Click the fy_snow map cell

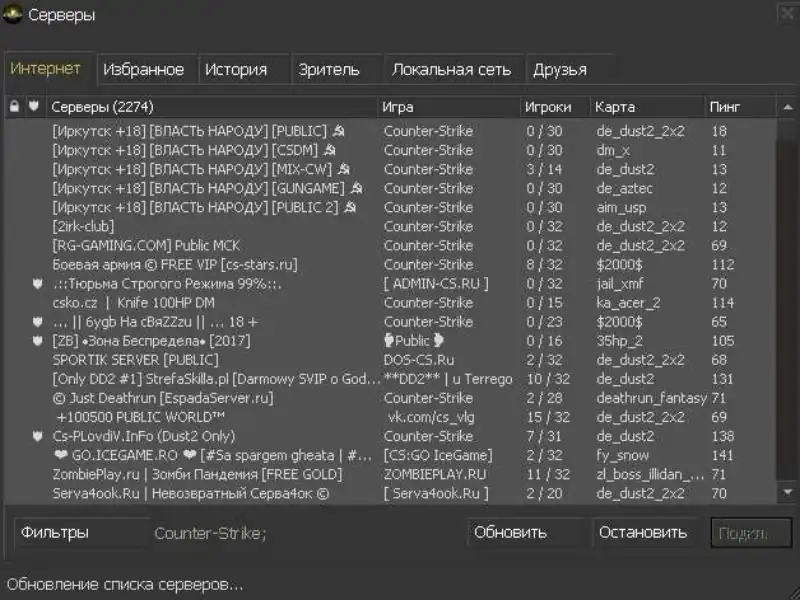622,456
